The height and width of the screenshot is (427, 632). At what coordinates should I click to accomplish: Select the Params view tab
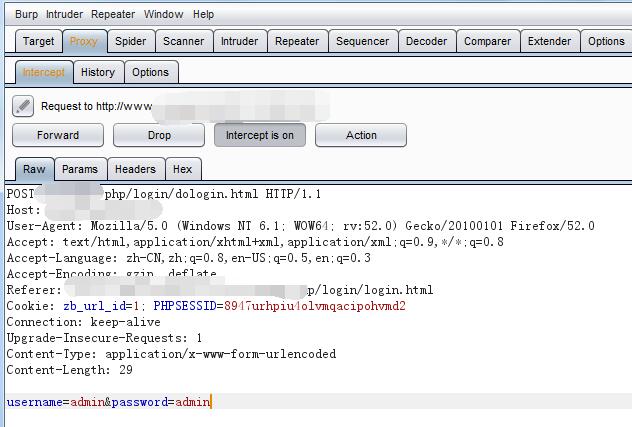coord(80,170)
